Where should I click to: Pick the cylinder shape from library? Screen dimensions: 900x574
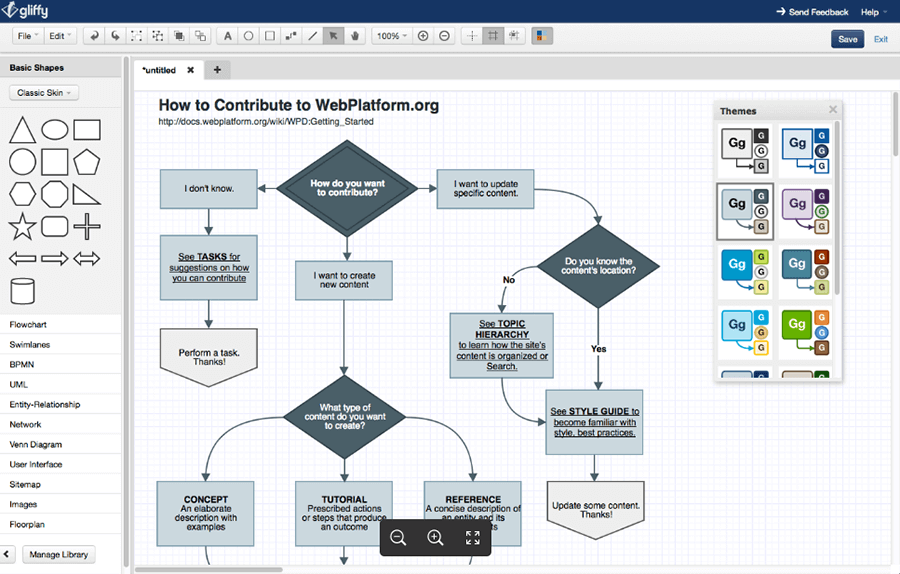(22, 291)
